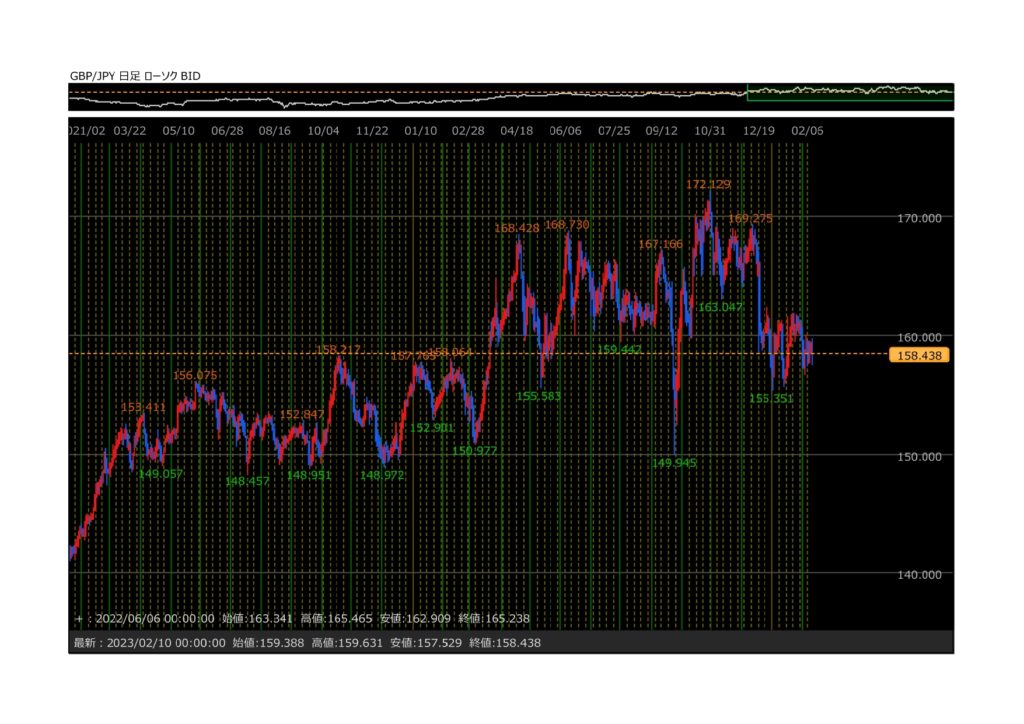
Task: Click the 168.730 peak price label
Action: 567,225
